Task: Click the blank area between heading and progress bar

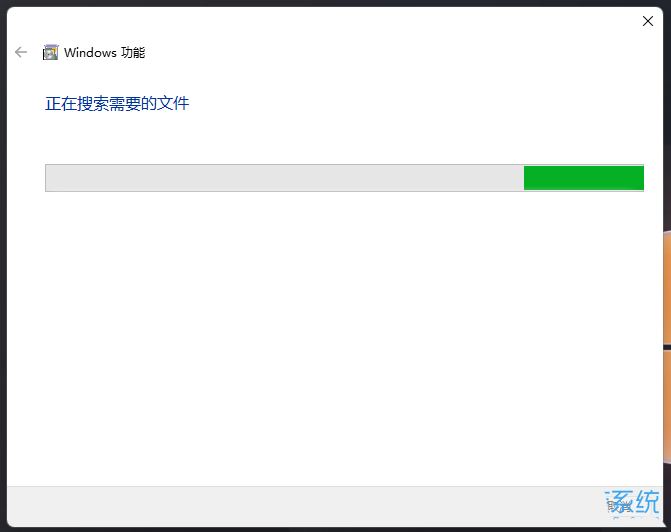Action: pos(334,138)
